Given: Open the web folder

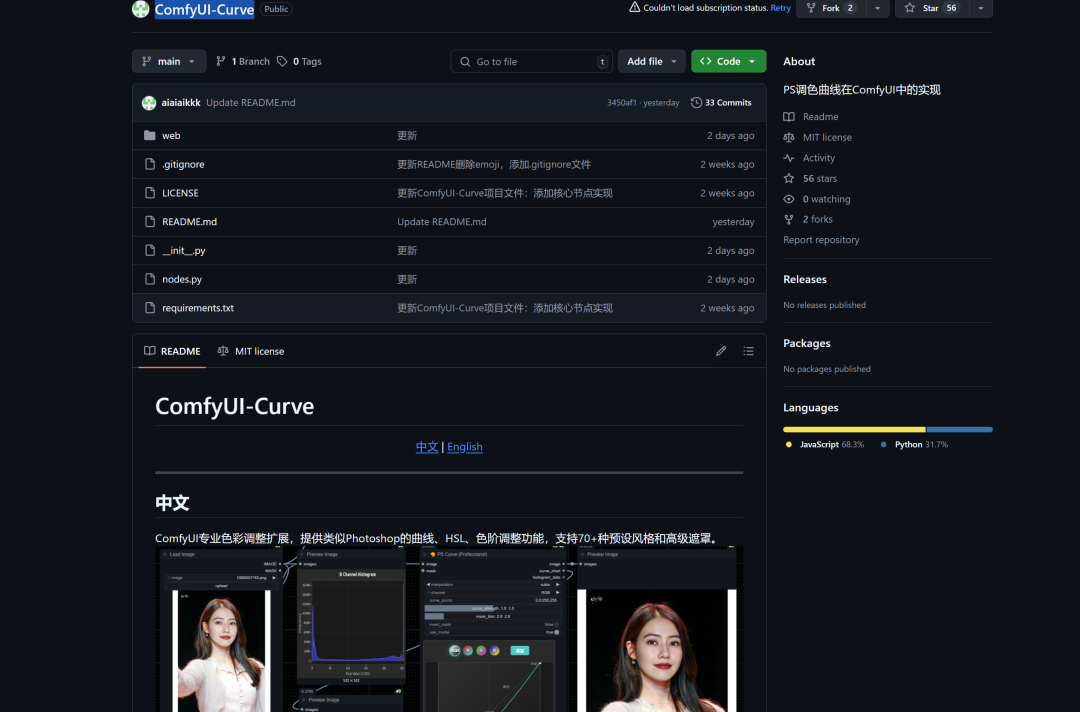Looking at the screenshot, I should [x=171, y=136].
